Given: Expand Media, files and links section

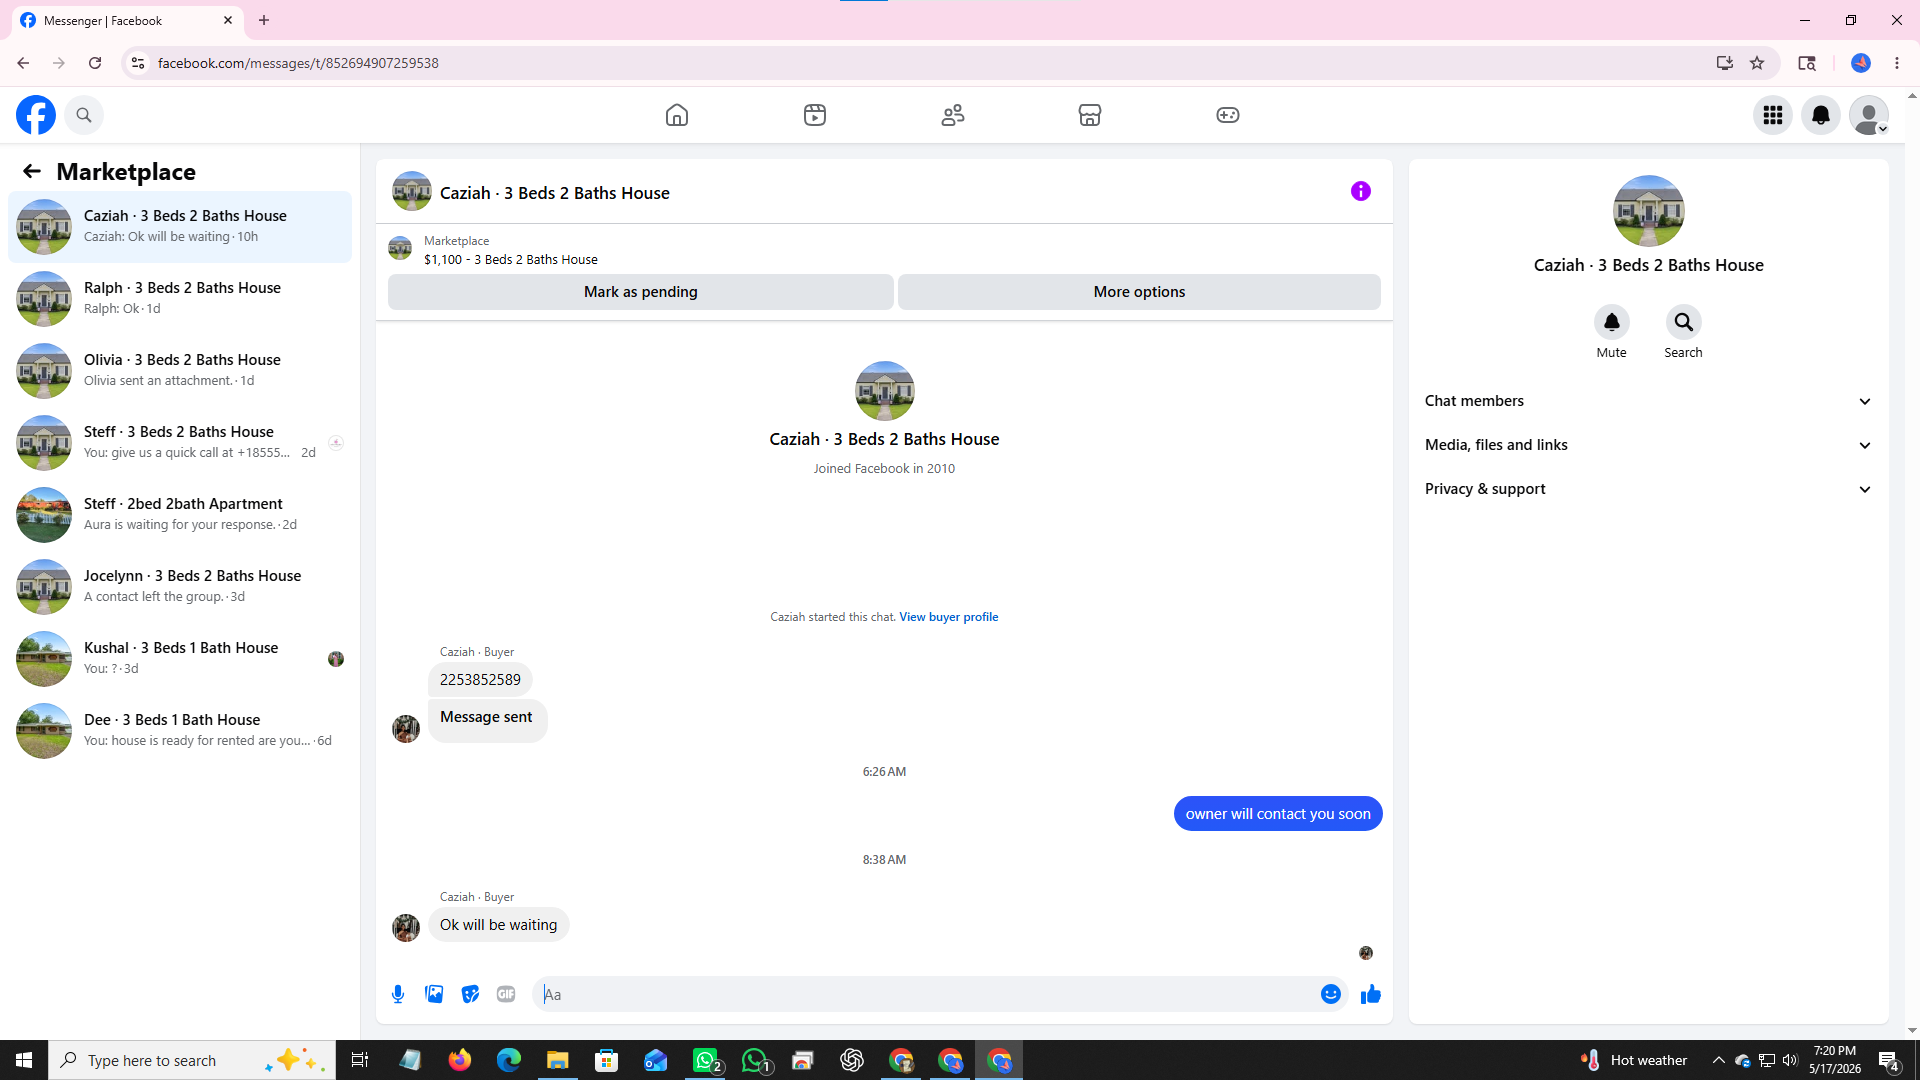Looking at the screenshot, I should coord(1649,445).
